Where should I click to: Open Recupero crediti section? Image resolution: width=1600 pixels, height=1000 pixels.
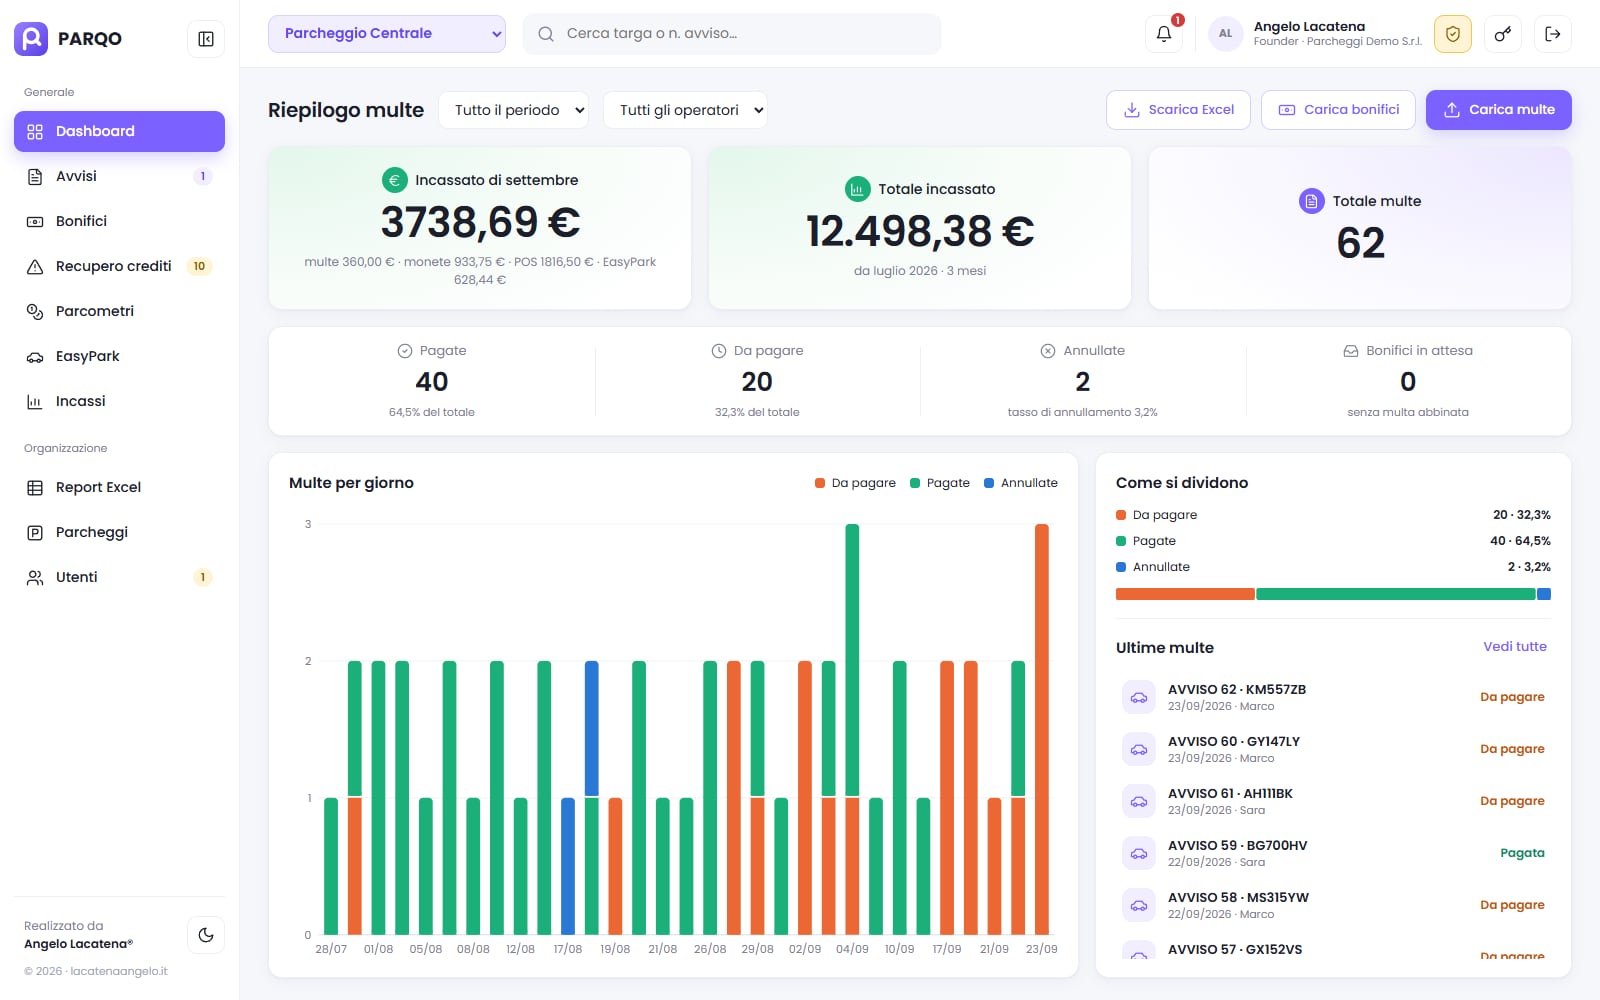pyautogui.click(x=119, y=266)
